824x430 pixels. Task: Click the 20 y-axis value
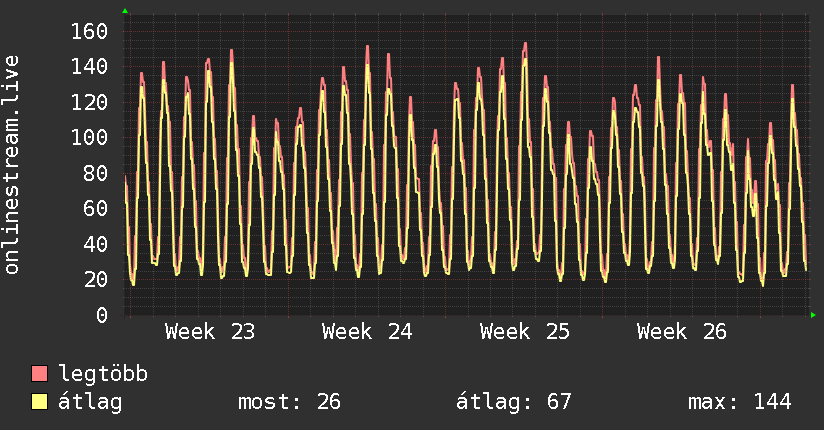point(96,280)
